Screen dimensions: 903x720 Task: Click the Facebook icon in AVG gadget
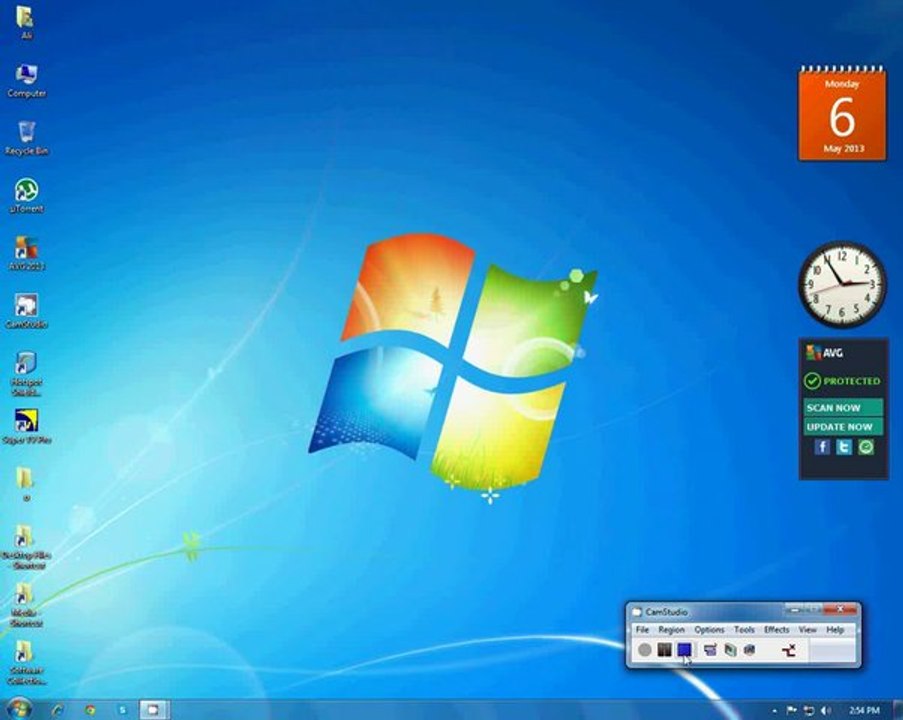pos(822,447)
